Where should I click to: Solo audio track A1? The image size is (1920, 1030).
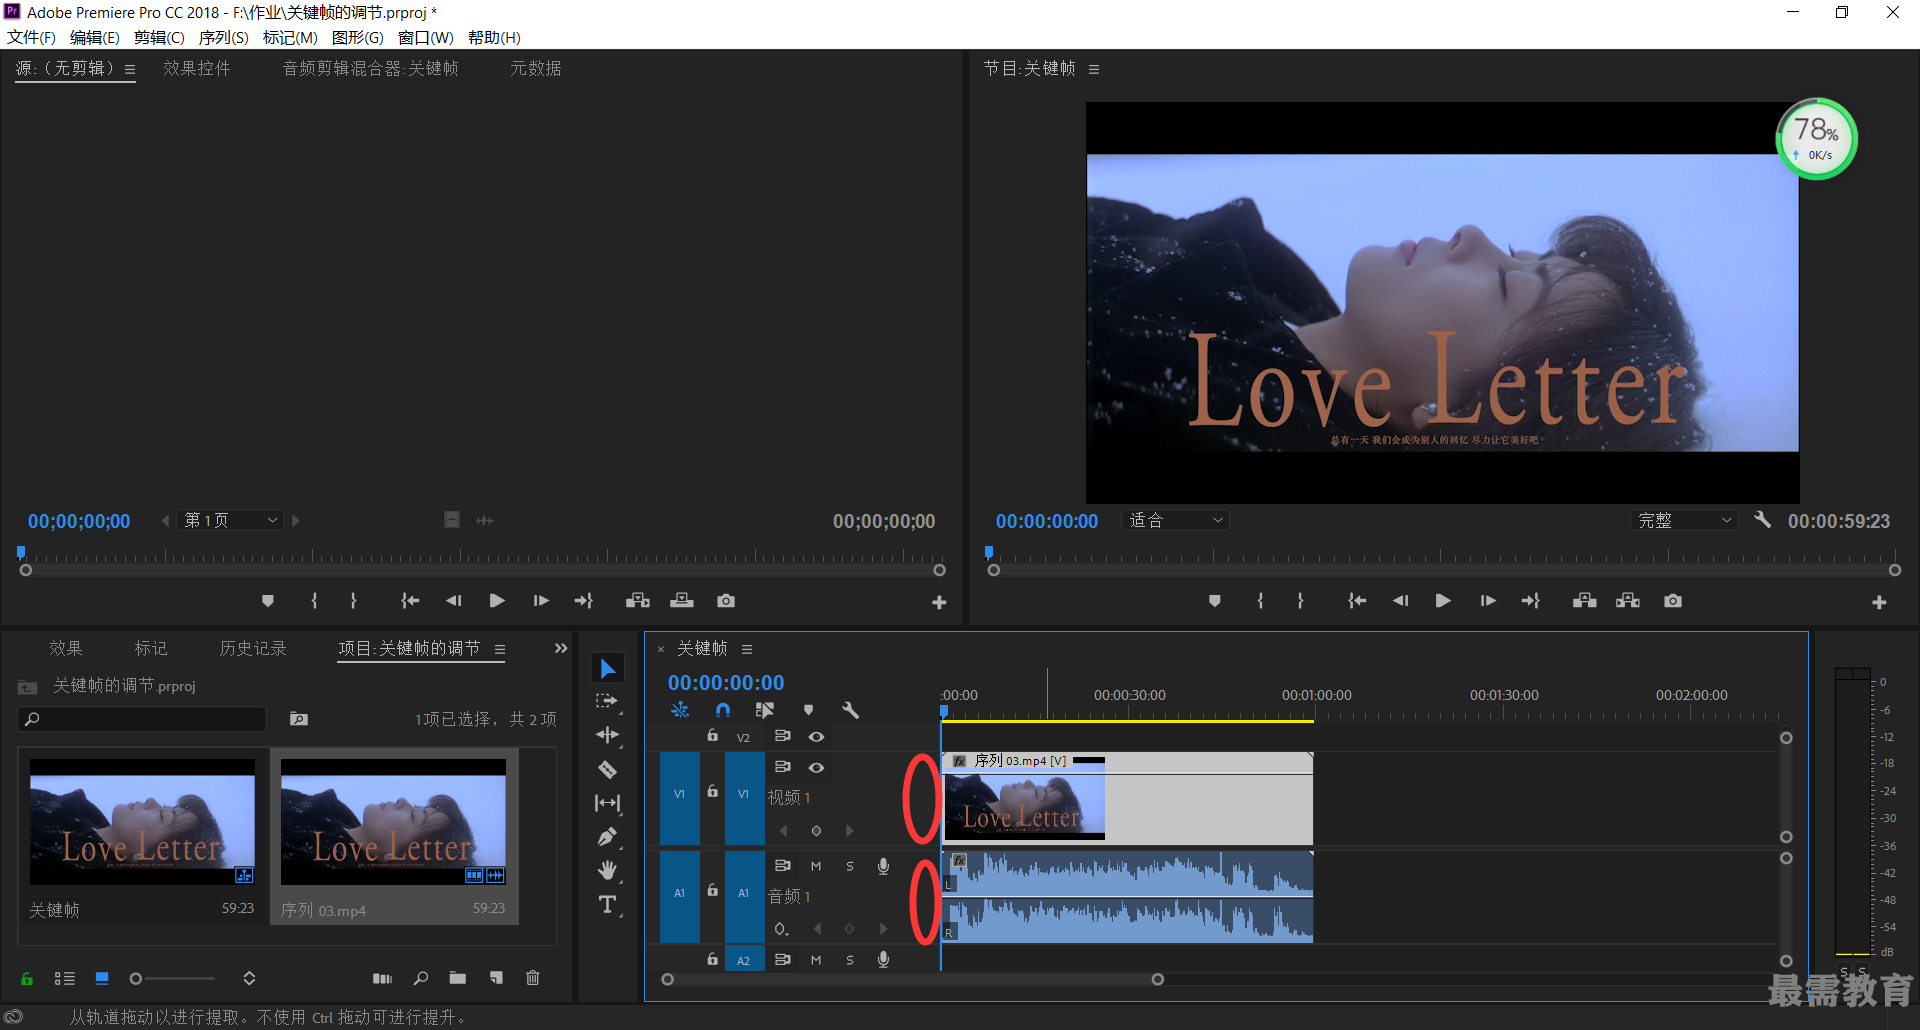tap(850, 866)
